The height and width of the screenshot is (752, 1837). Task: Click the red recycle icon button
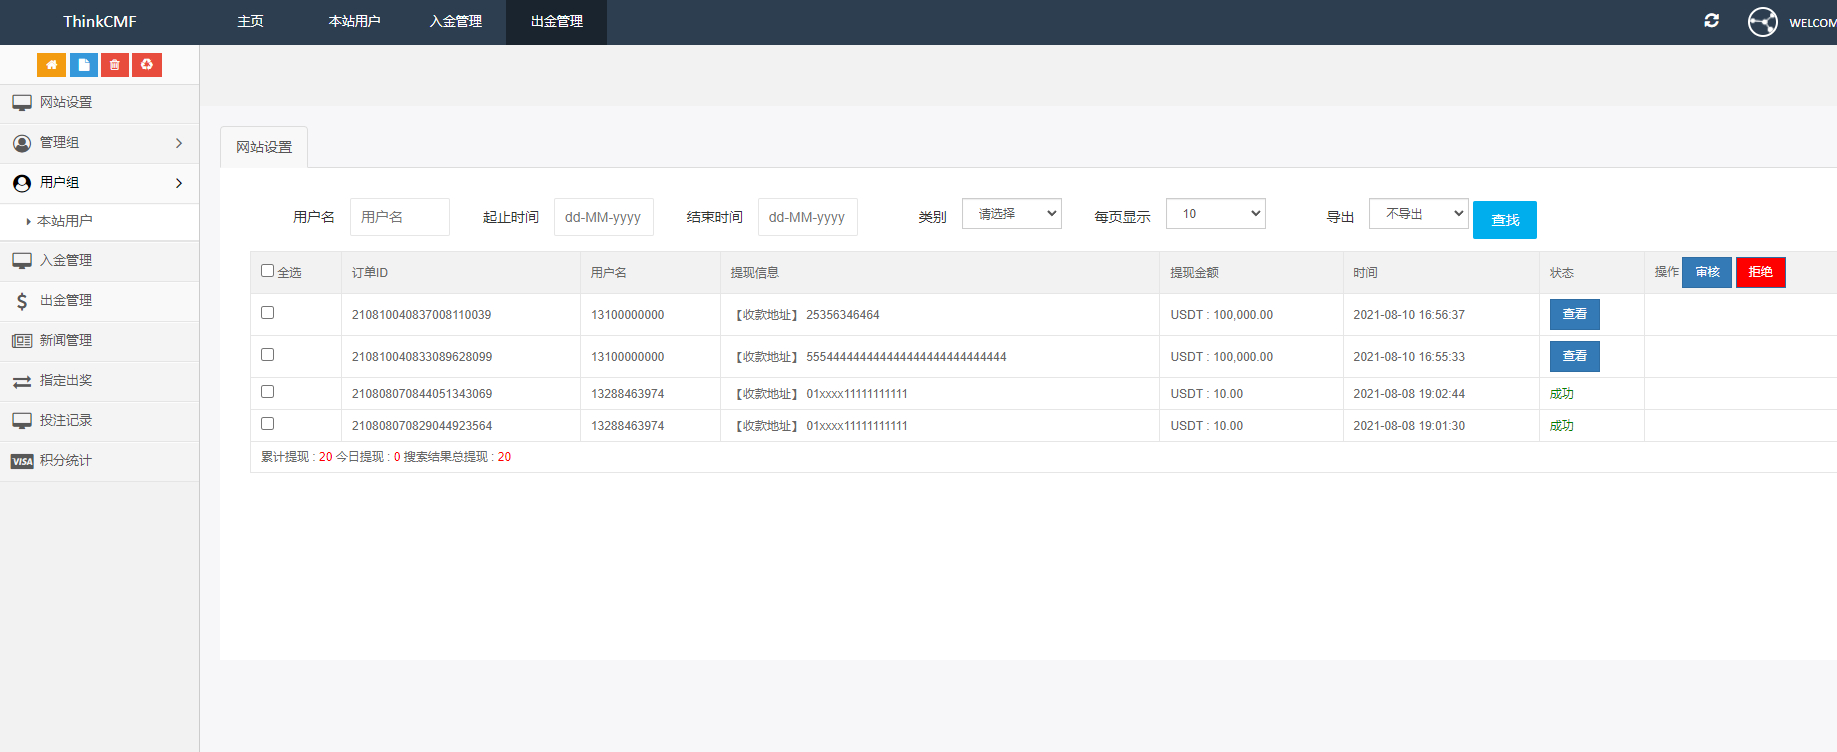coord(147,65)
